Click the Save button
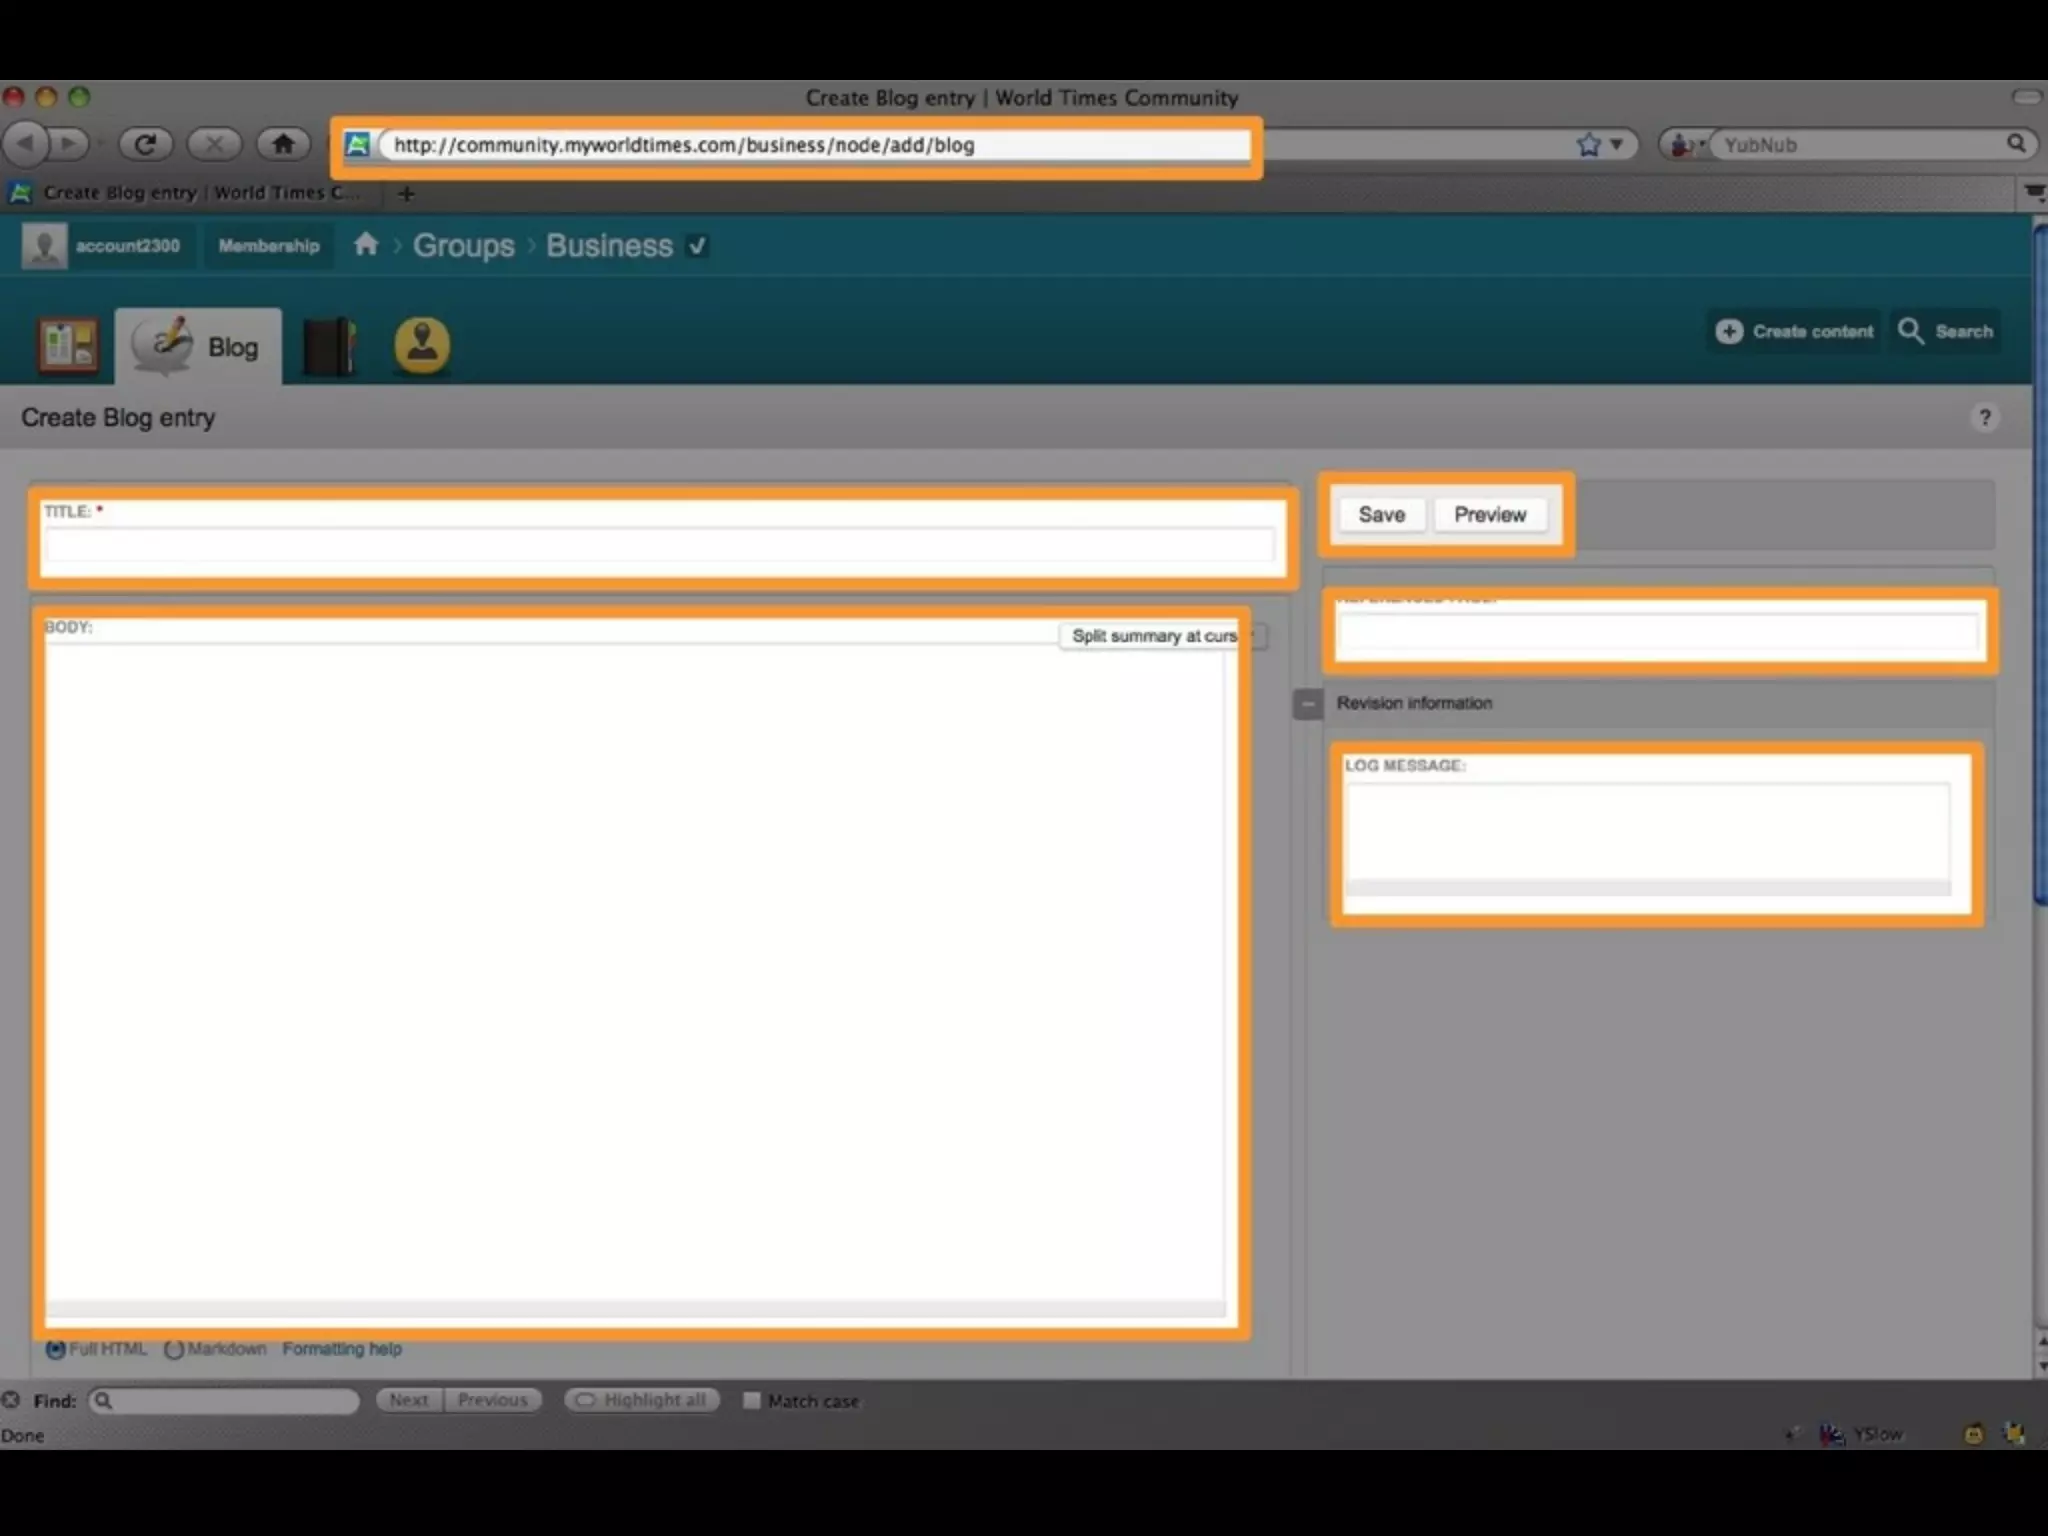Image resolution: width=2048 pixels, height=1536 pixels. 1381,514
